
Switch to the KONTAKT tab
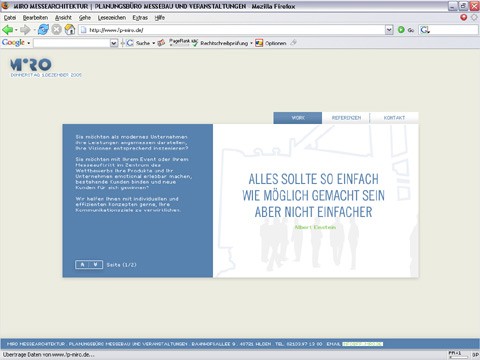coord(394,118)
